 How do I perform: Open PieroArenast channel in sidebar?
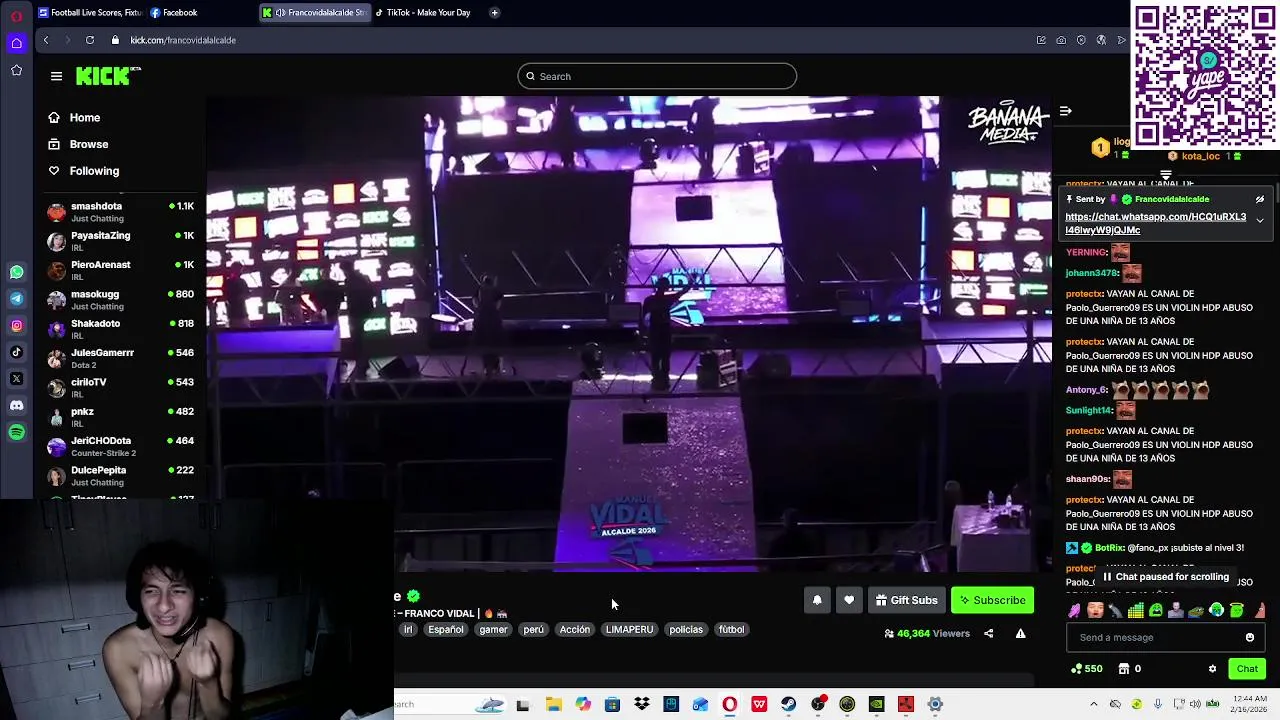click(x=121, y=270)
